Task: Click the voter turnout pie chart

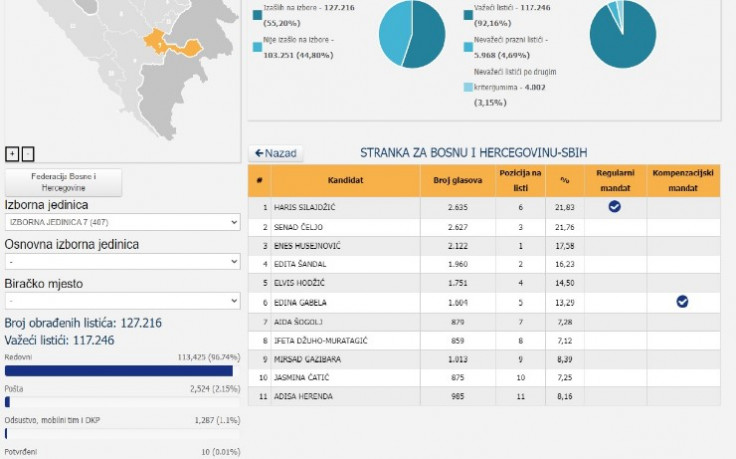Action: tap(412, 33)
